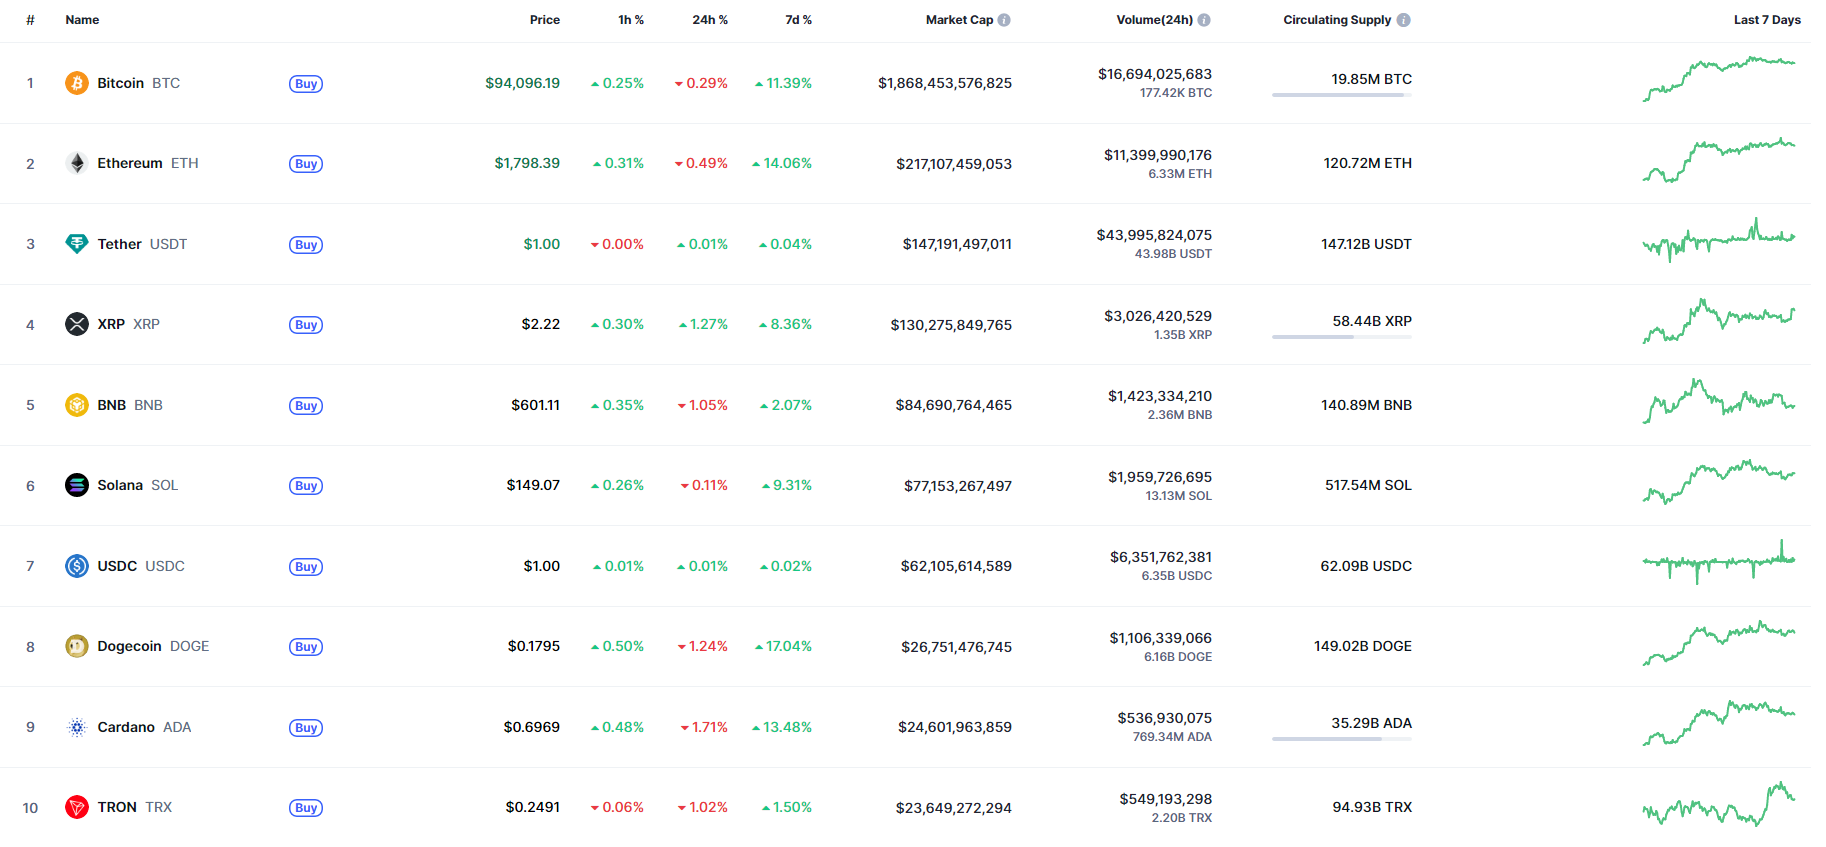Open the TRON 7-day sparkline chart
1826x847 pixels.
point(1719,804)
